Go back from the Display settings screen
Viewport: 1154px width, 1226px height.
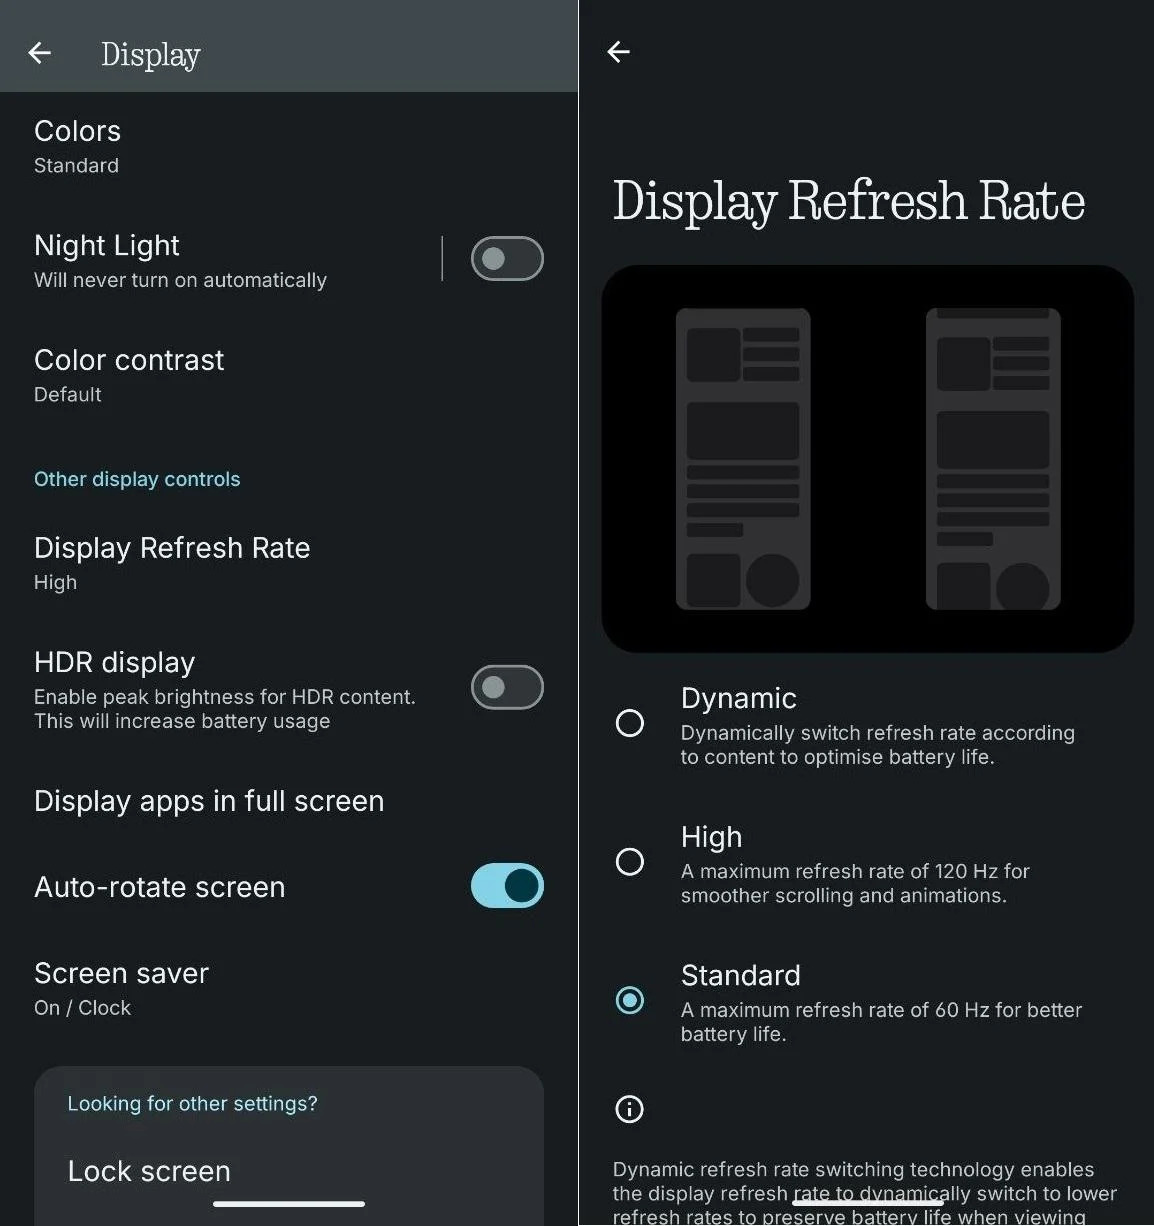pyautogui.click(x=40, y=53)
